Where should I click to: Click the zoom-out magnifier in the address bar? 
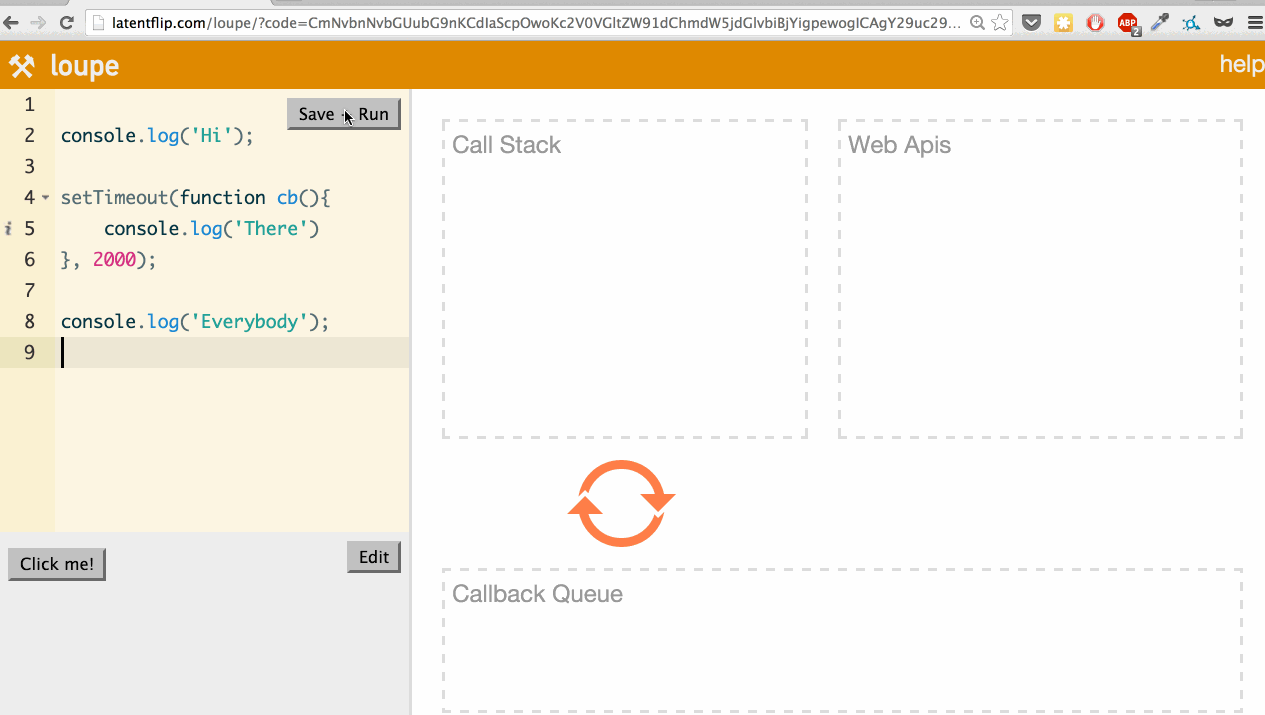(977, 22)
